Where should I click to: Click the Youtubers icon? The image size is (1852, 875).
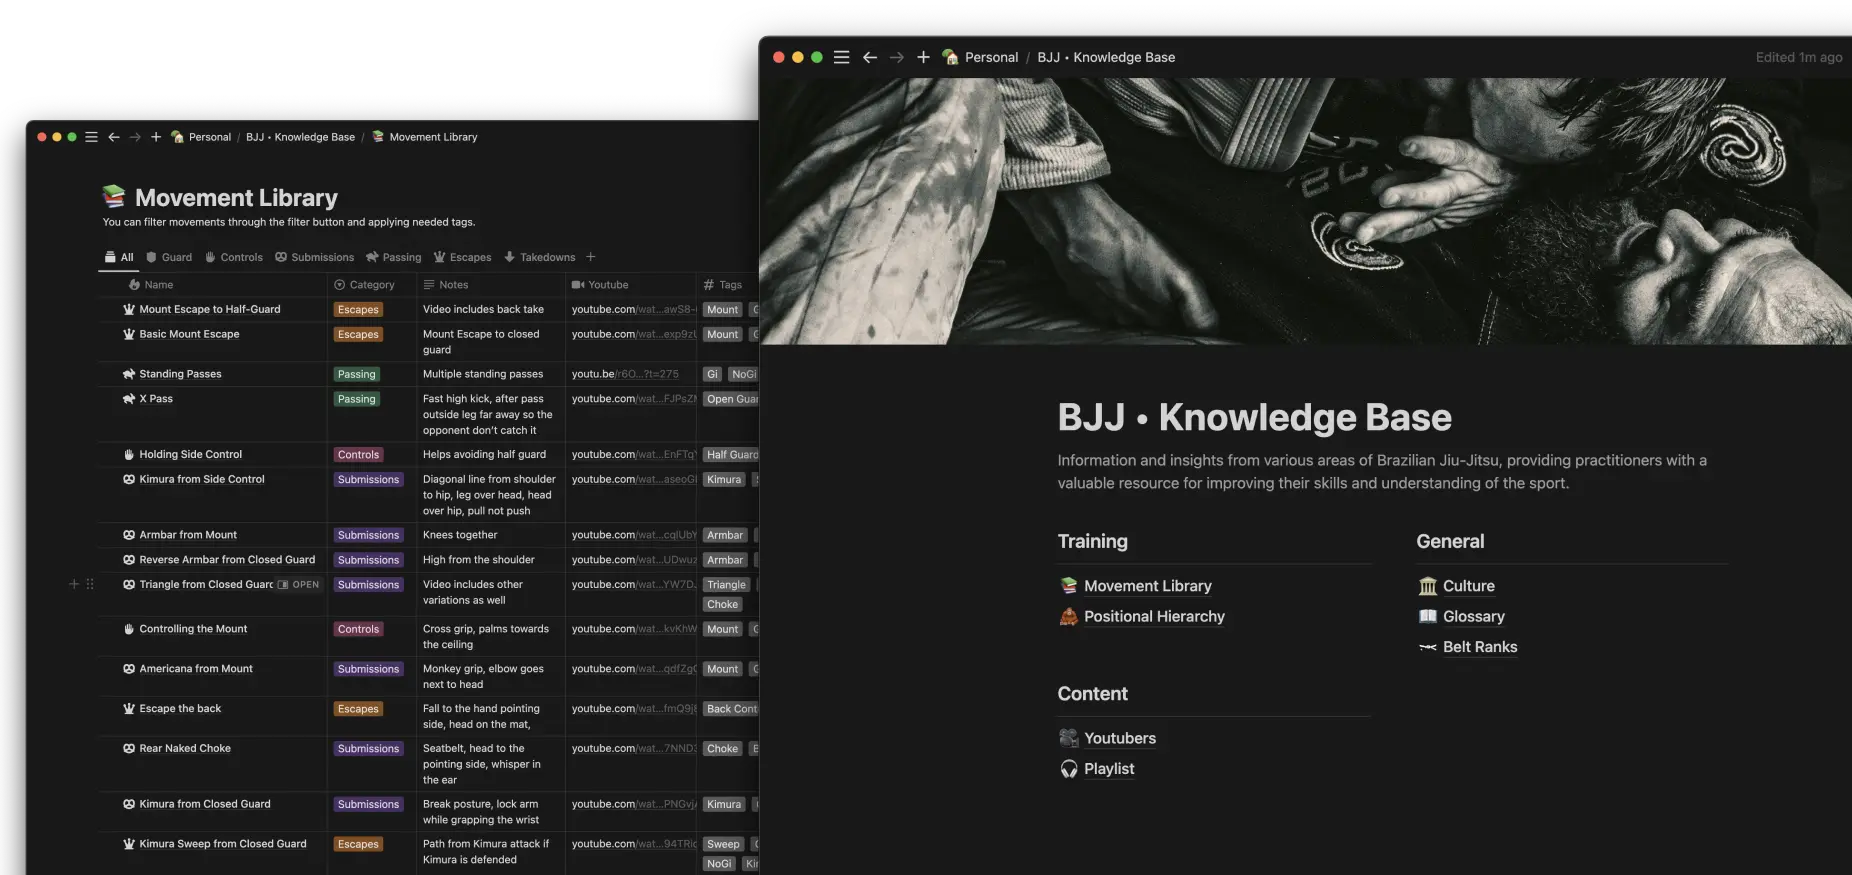point(1069,738)
